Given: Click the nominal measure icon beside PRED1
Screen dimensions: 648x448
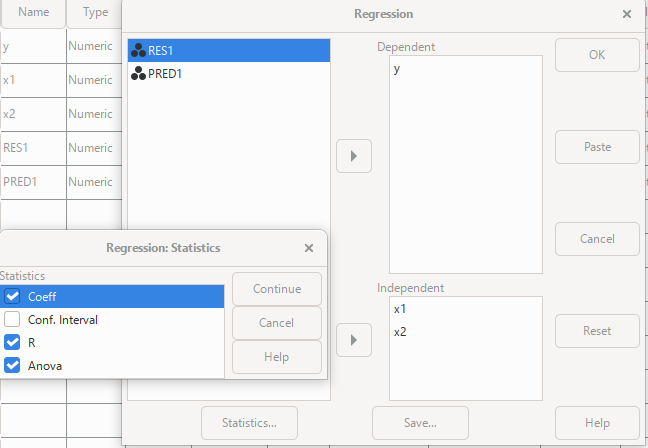Looking at the screenshot, I should (x=138, y=74).
